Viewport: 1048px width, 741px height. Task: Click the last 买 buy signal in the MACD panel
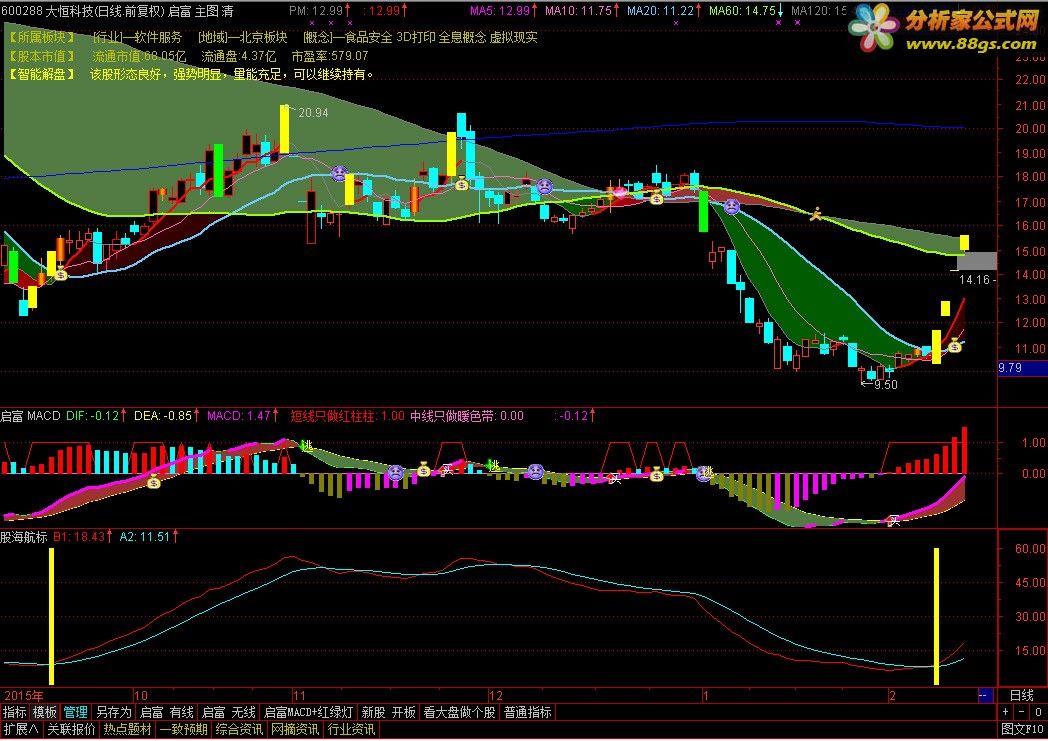[894, 521]
